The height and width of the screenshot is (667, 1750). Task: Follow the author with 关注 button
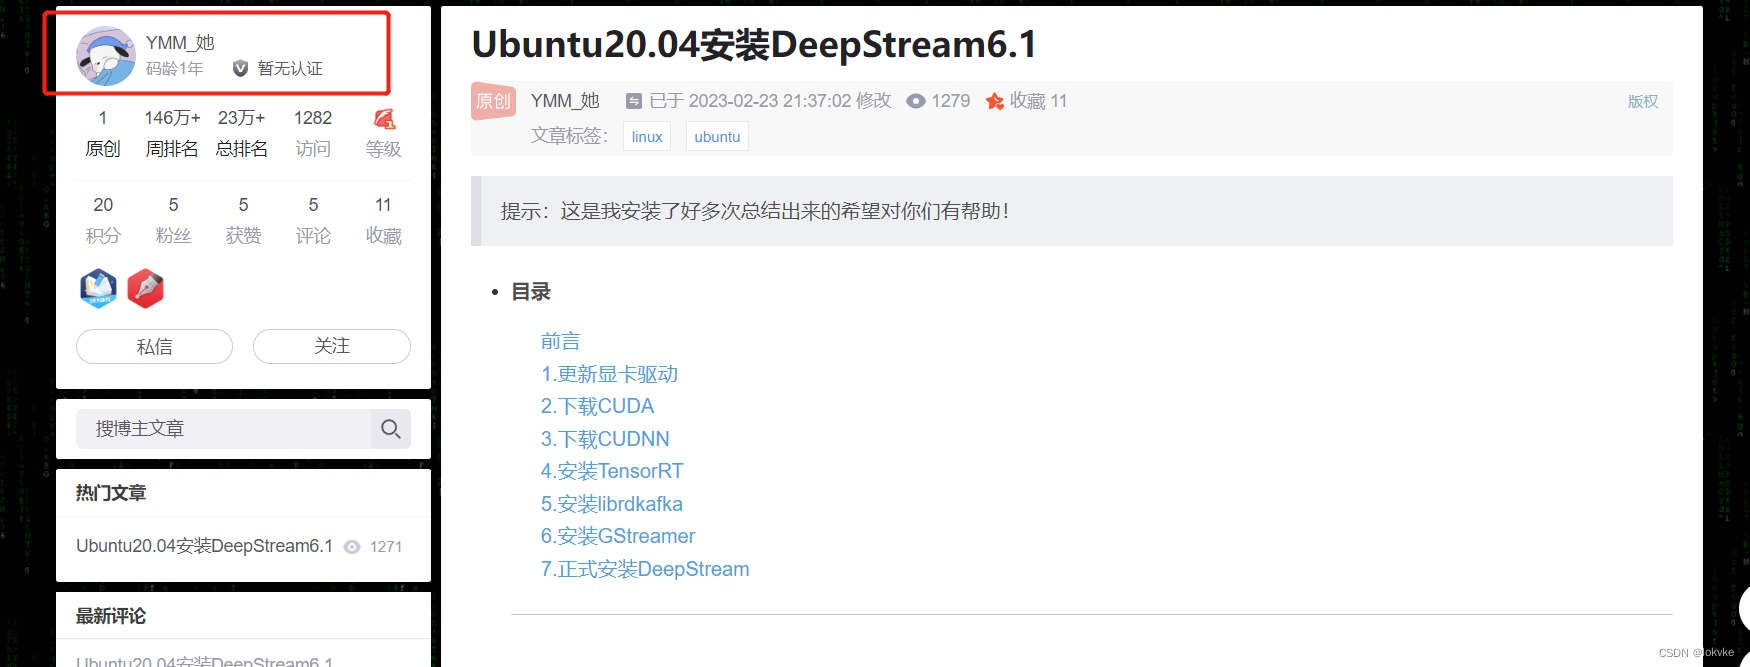coord(332,346)
